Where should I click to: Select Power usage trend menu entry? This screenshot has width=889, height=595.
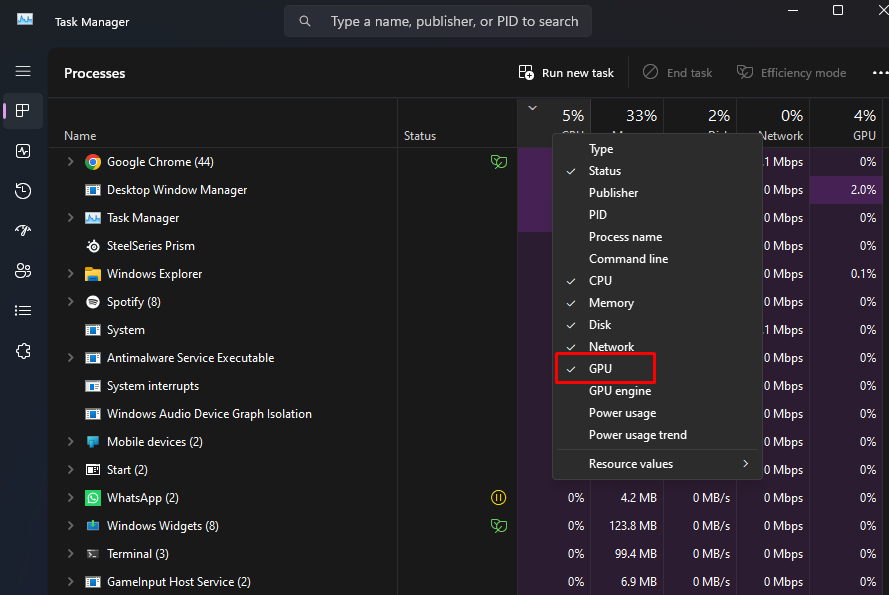coord(637,435)
